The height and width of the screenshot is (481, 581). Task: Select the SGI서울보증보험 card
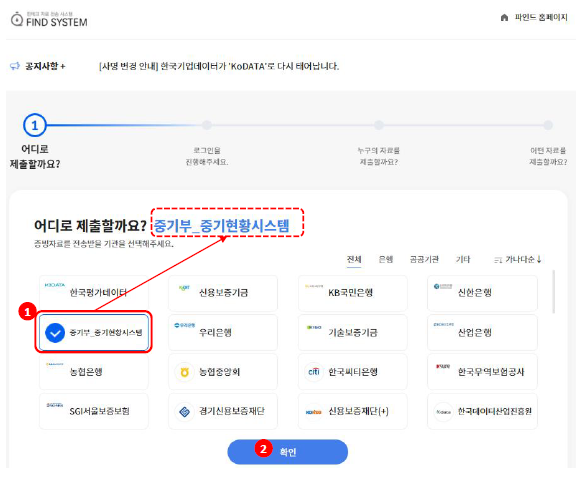coord(93,411)
